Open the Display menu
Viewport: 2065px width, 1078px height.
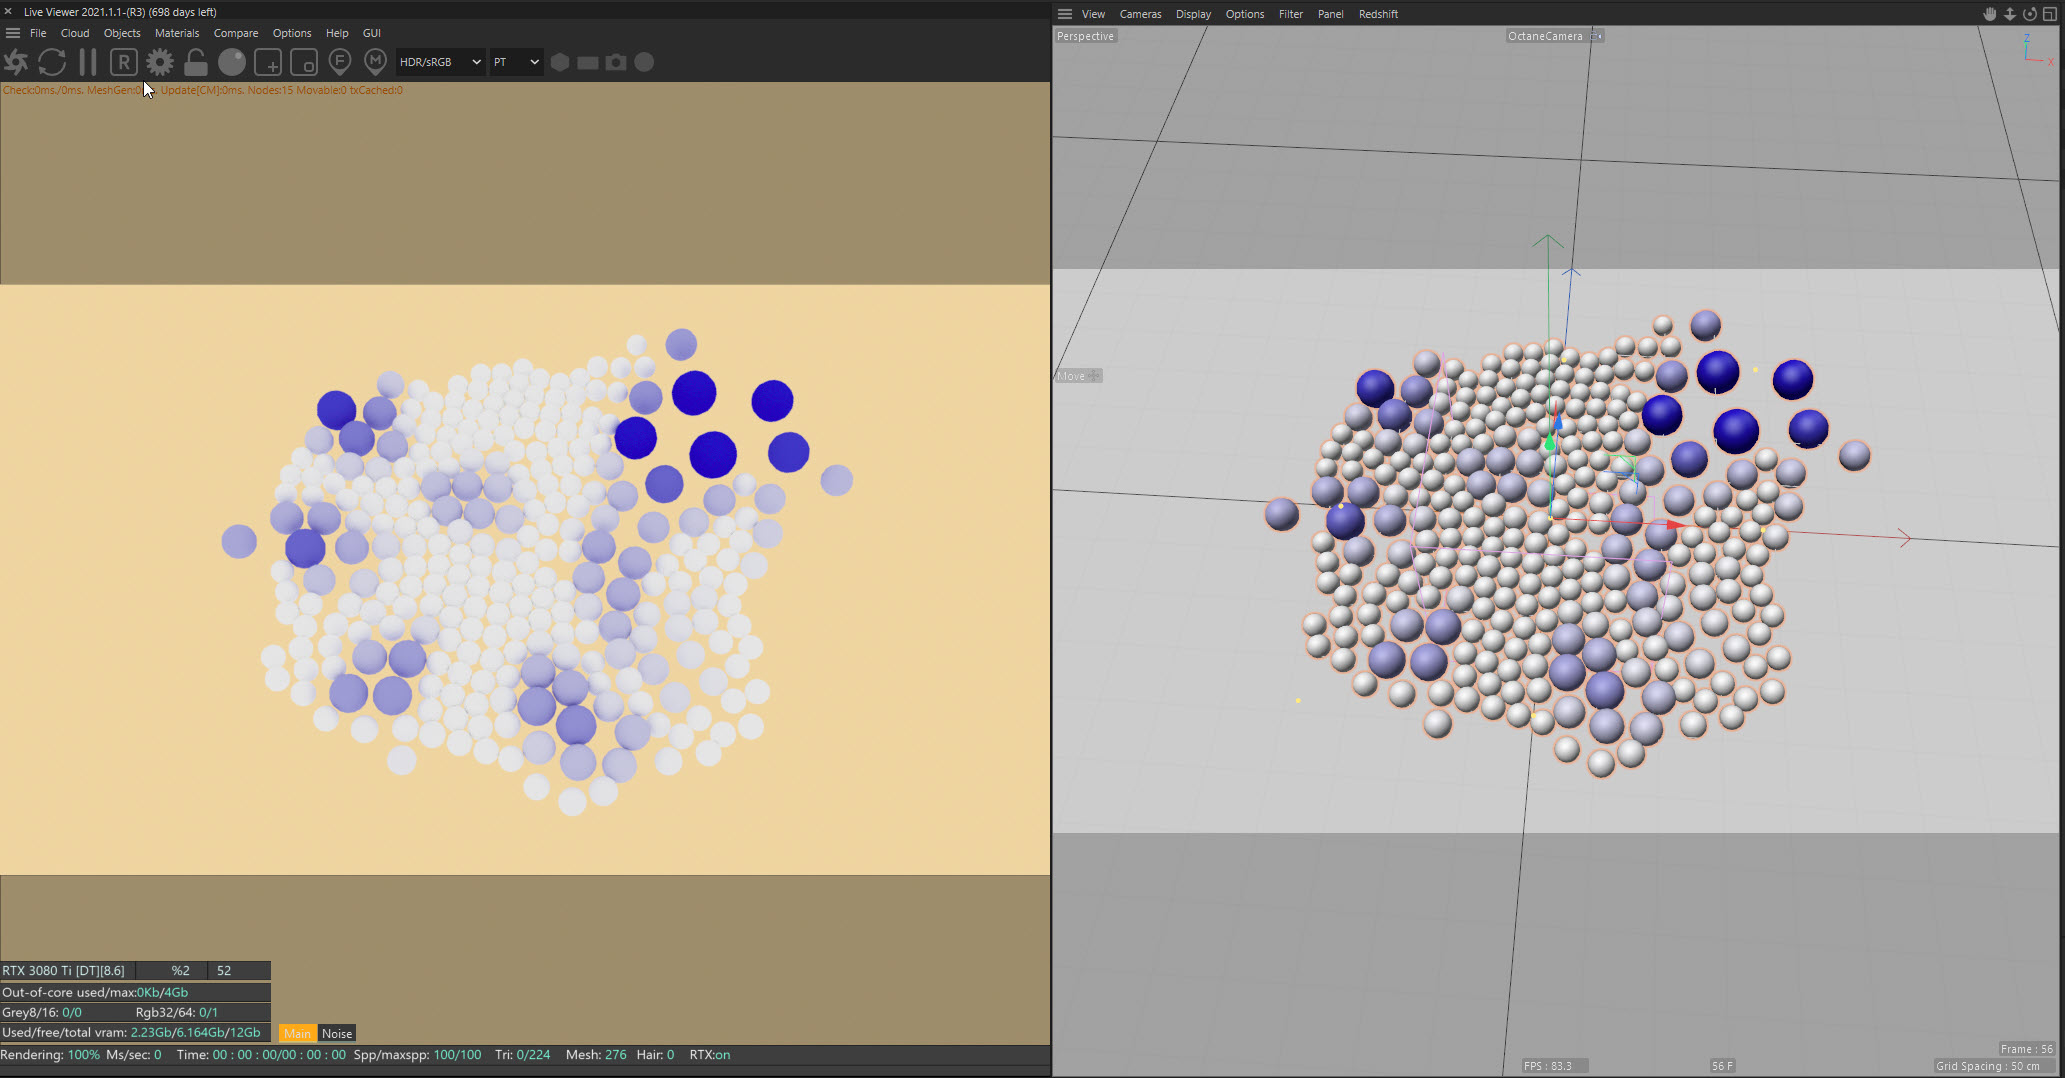coord(1193,14)
